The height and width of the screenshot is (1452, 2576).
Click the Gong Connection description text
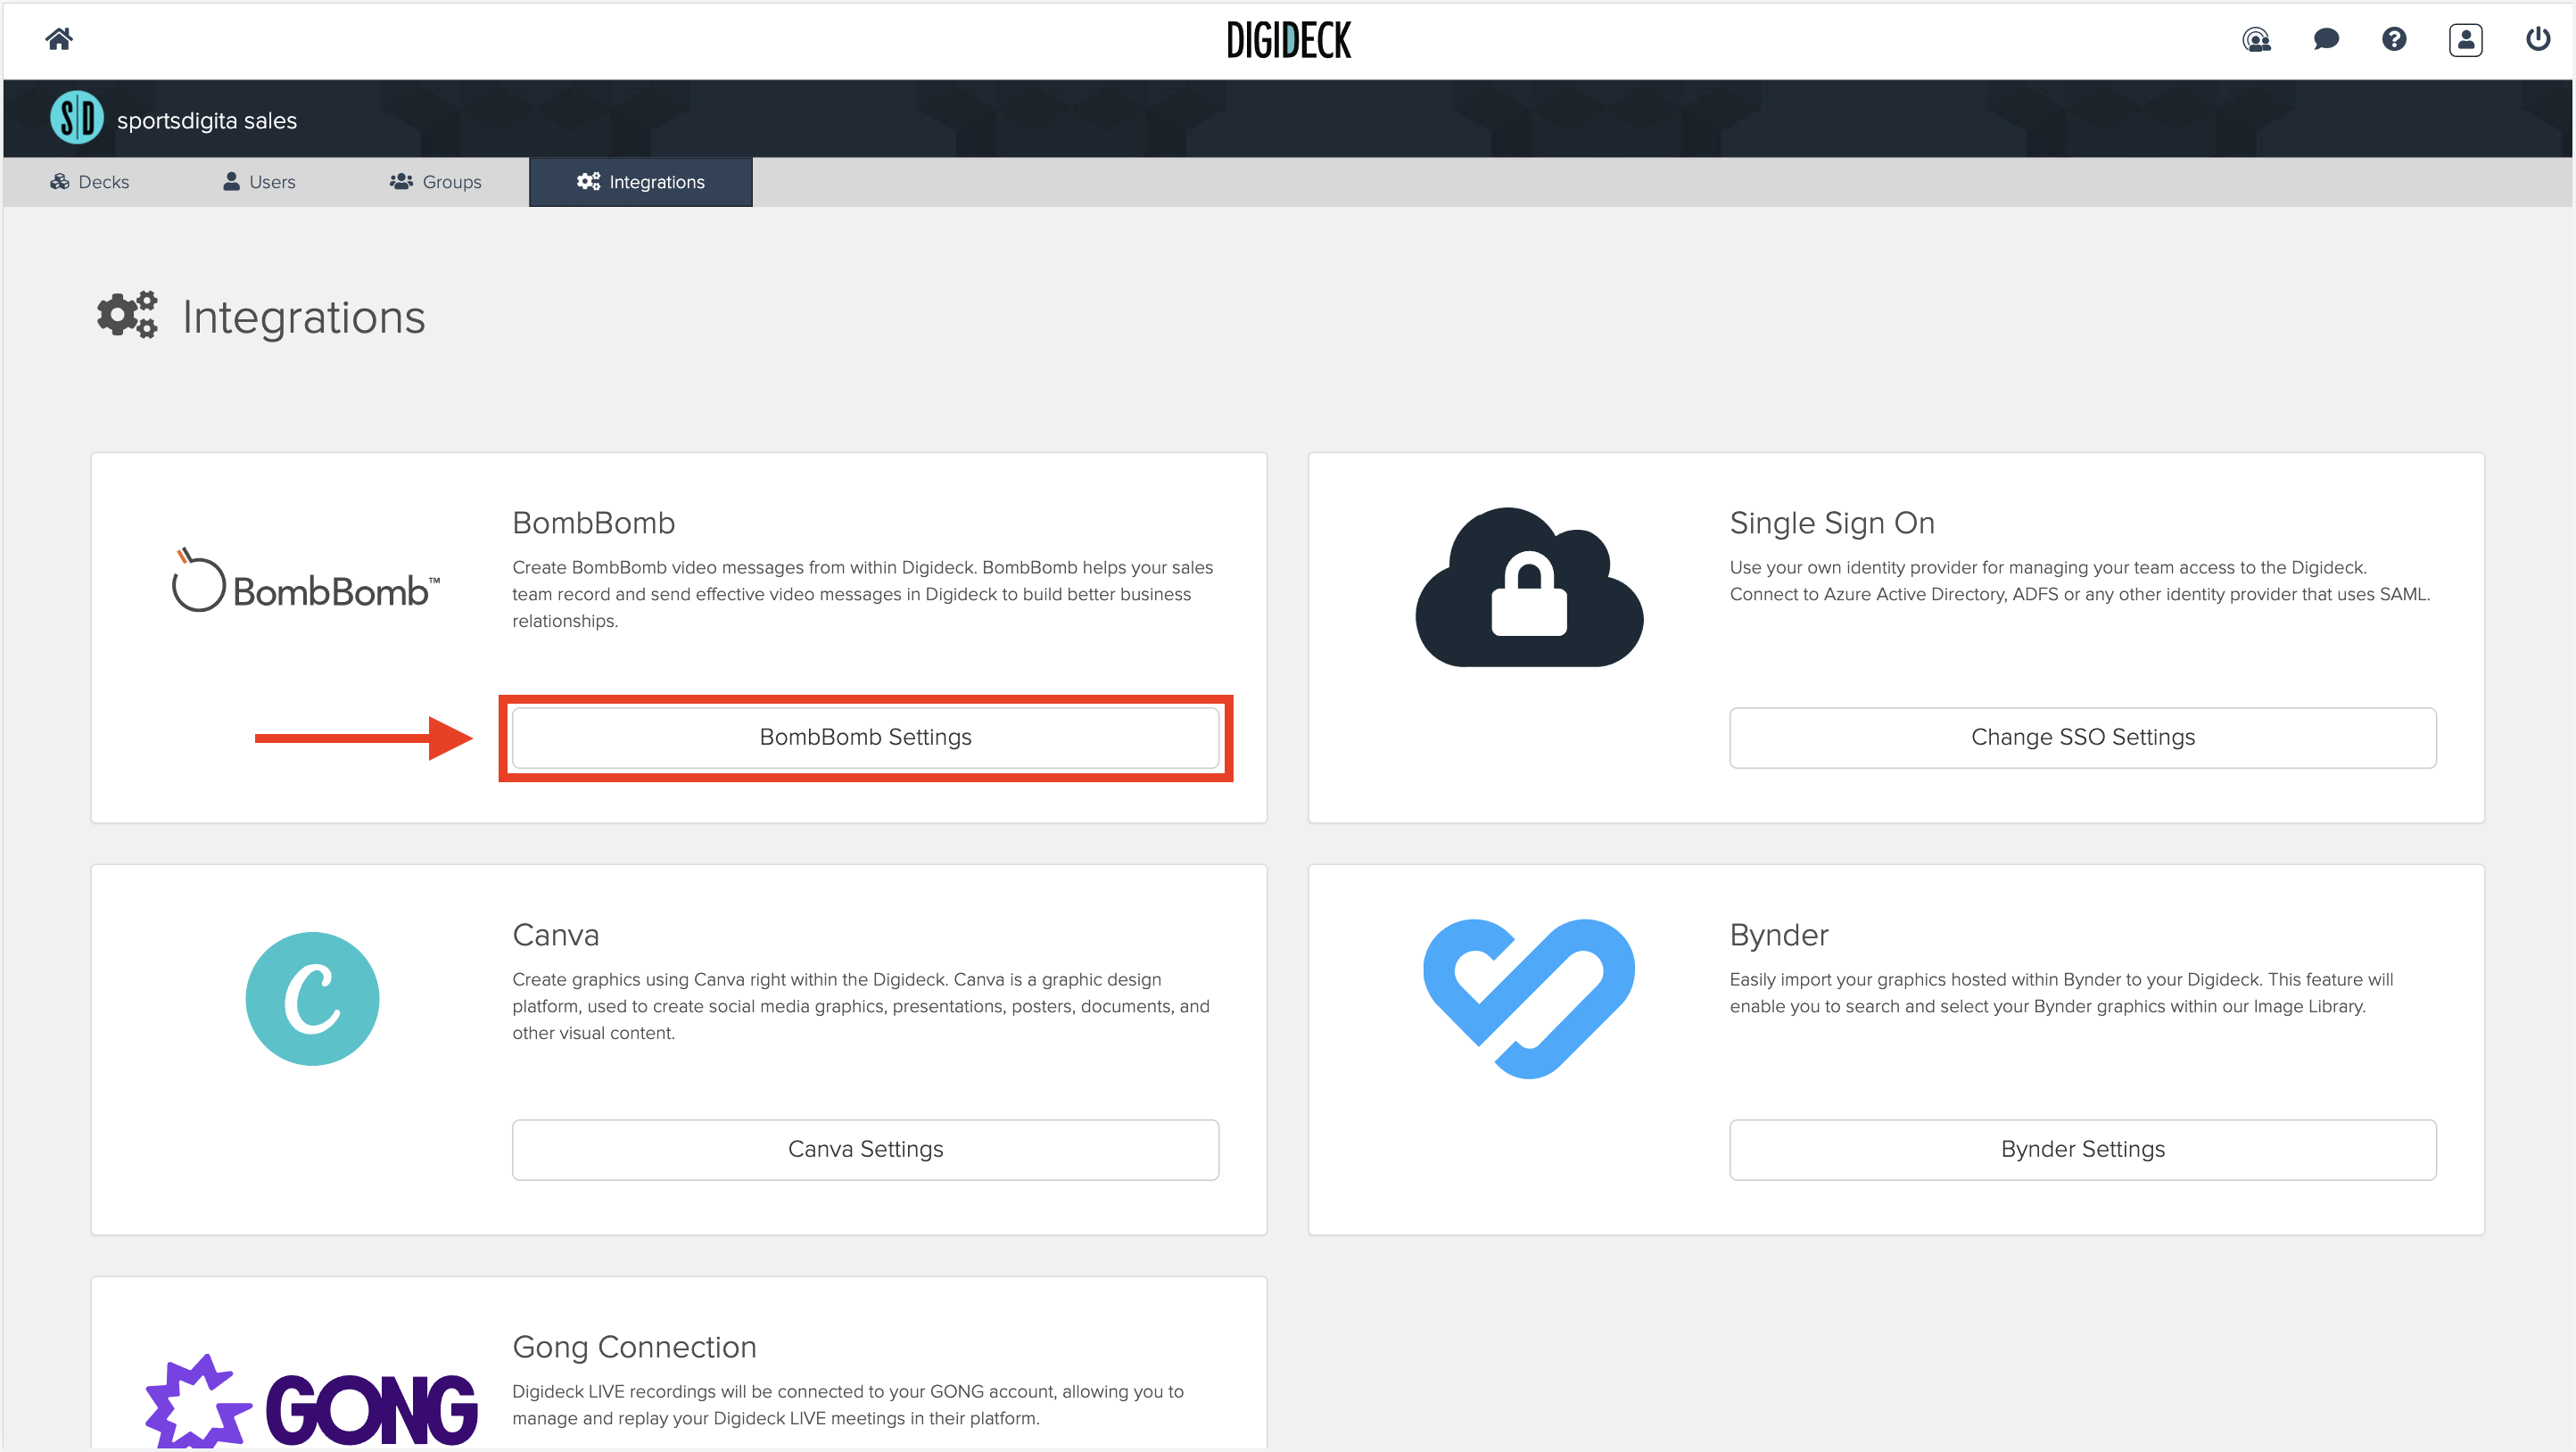click(x=848, y=1405)
